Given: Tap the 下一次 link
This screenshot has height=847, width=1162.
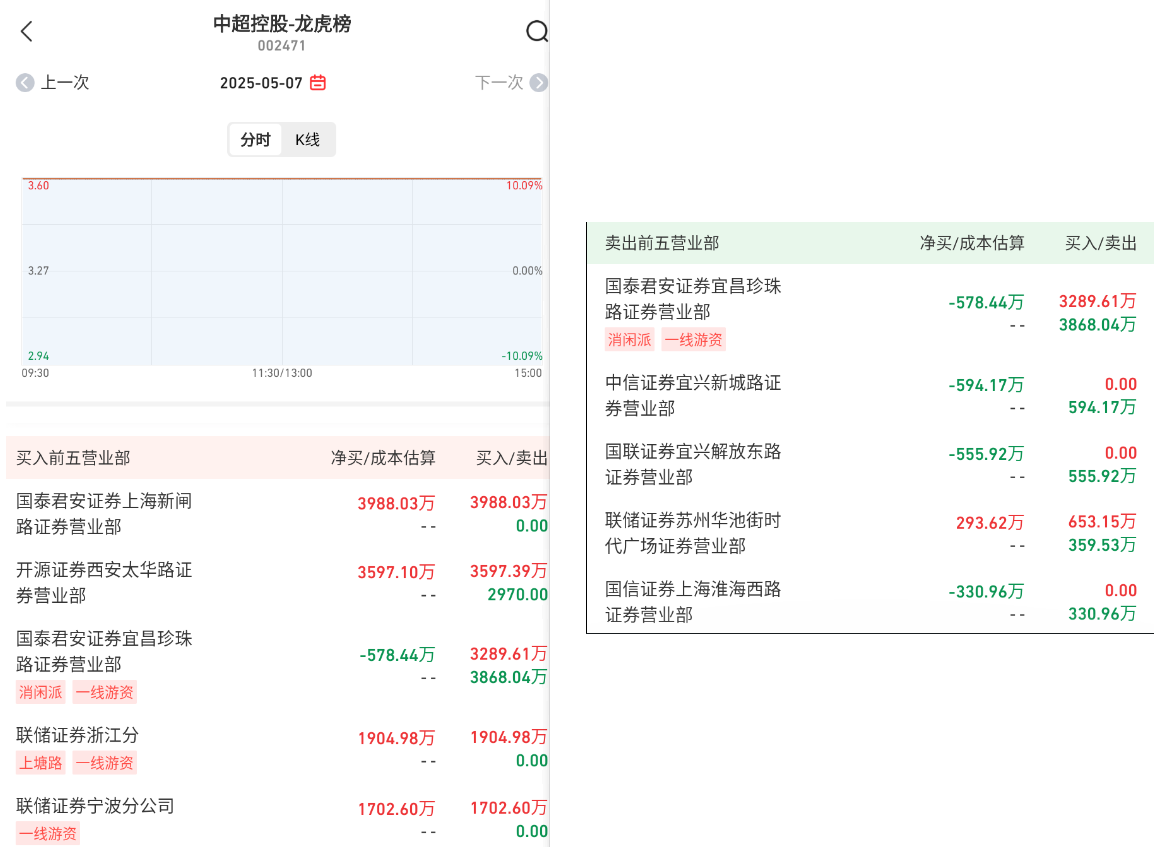Looking at the screenshot, I should tap(499, 83).
